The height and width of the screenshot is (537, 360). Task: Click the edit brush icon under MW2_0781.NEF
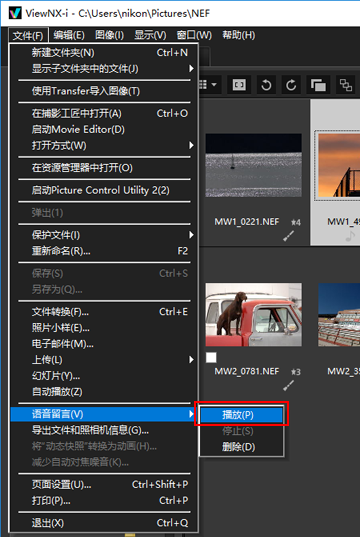288,385
